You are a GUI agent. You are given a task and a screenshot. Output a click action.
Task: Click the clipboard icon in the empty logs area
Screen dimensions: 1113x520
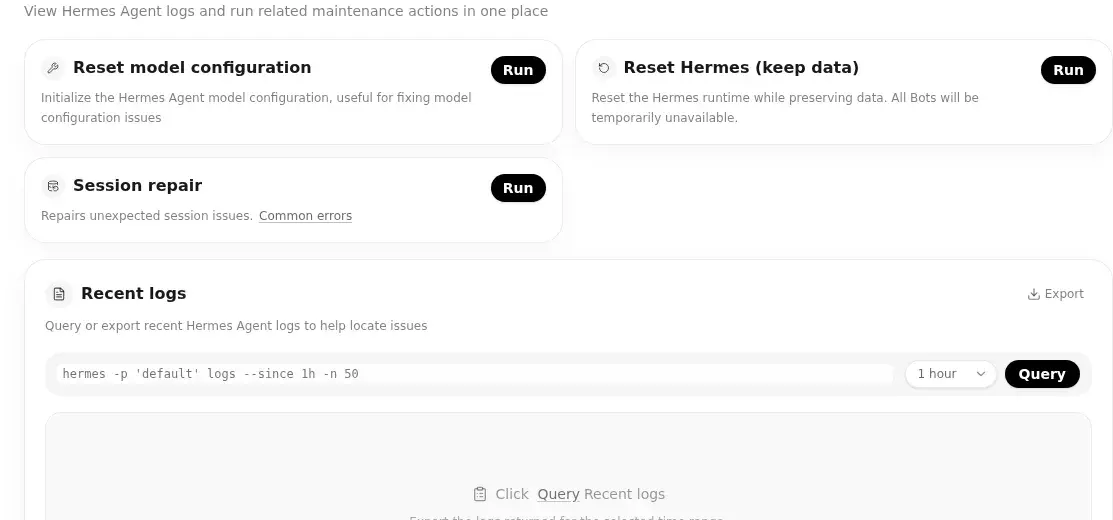tap(481, 494)
